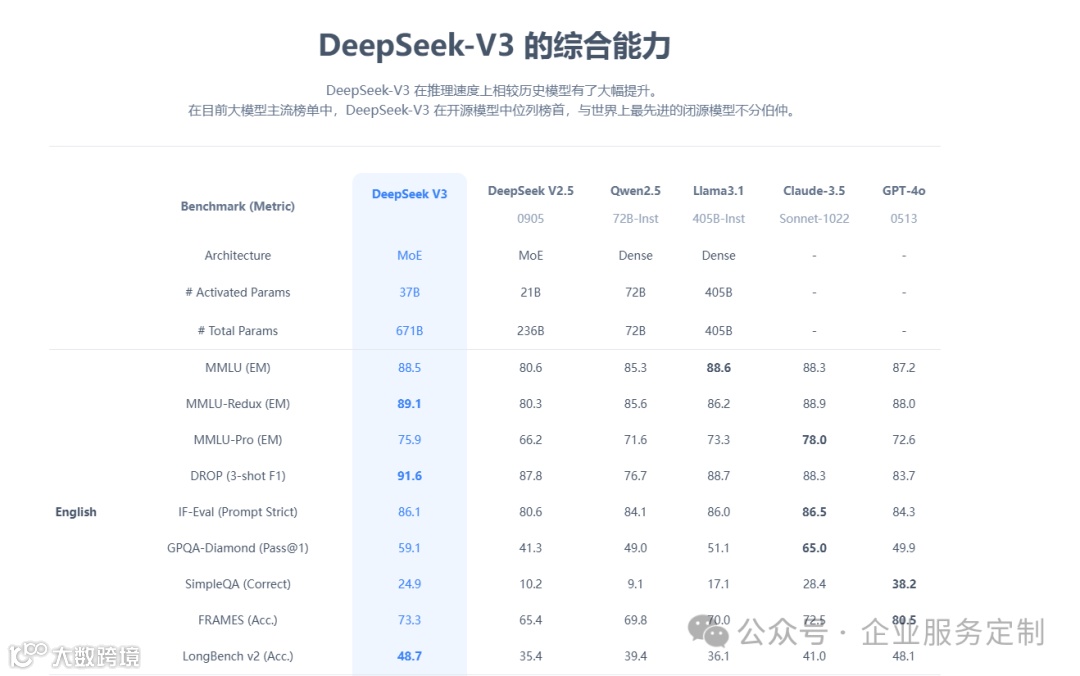
Task: Click the "21B" activated params value
Action: coord(530,292)
